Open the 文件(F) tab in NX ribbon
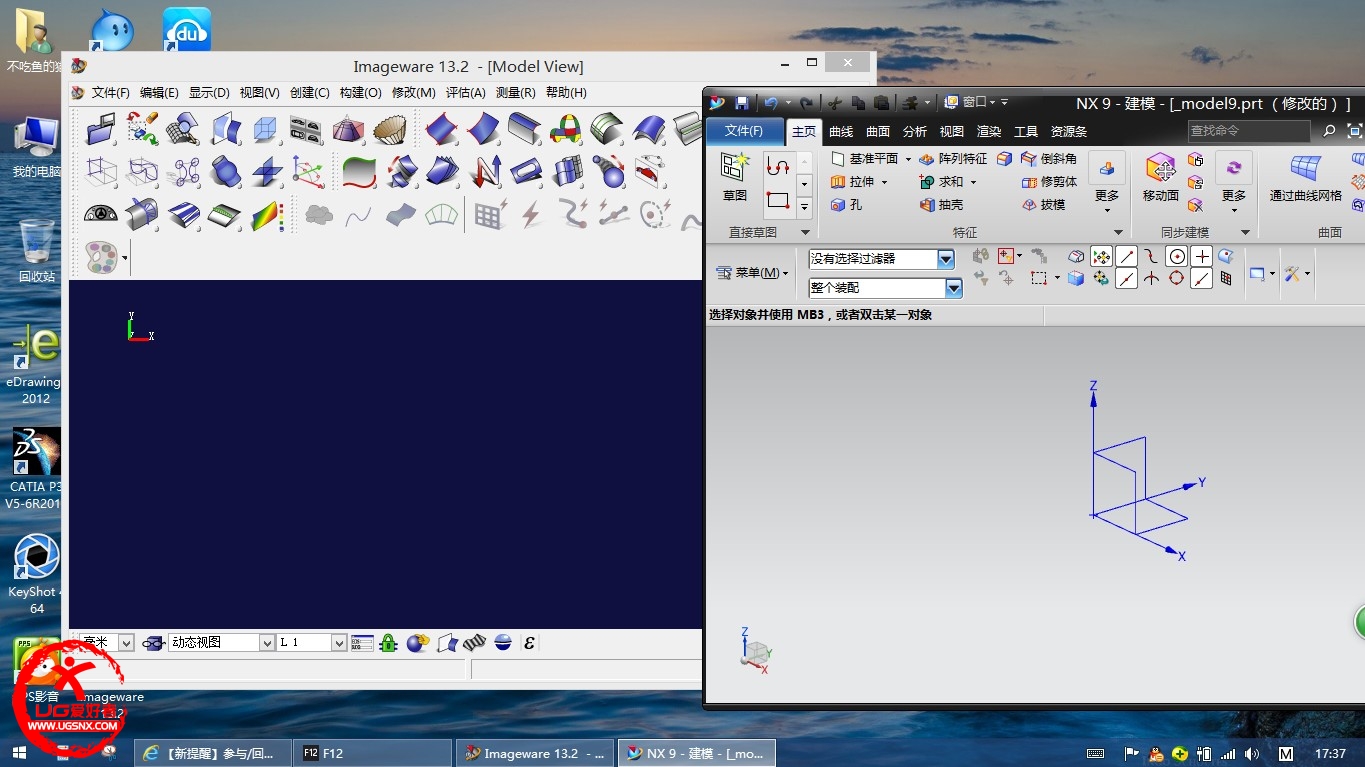This screenshot has width=1365, height=767. coord(744,131)
